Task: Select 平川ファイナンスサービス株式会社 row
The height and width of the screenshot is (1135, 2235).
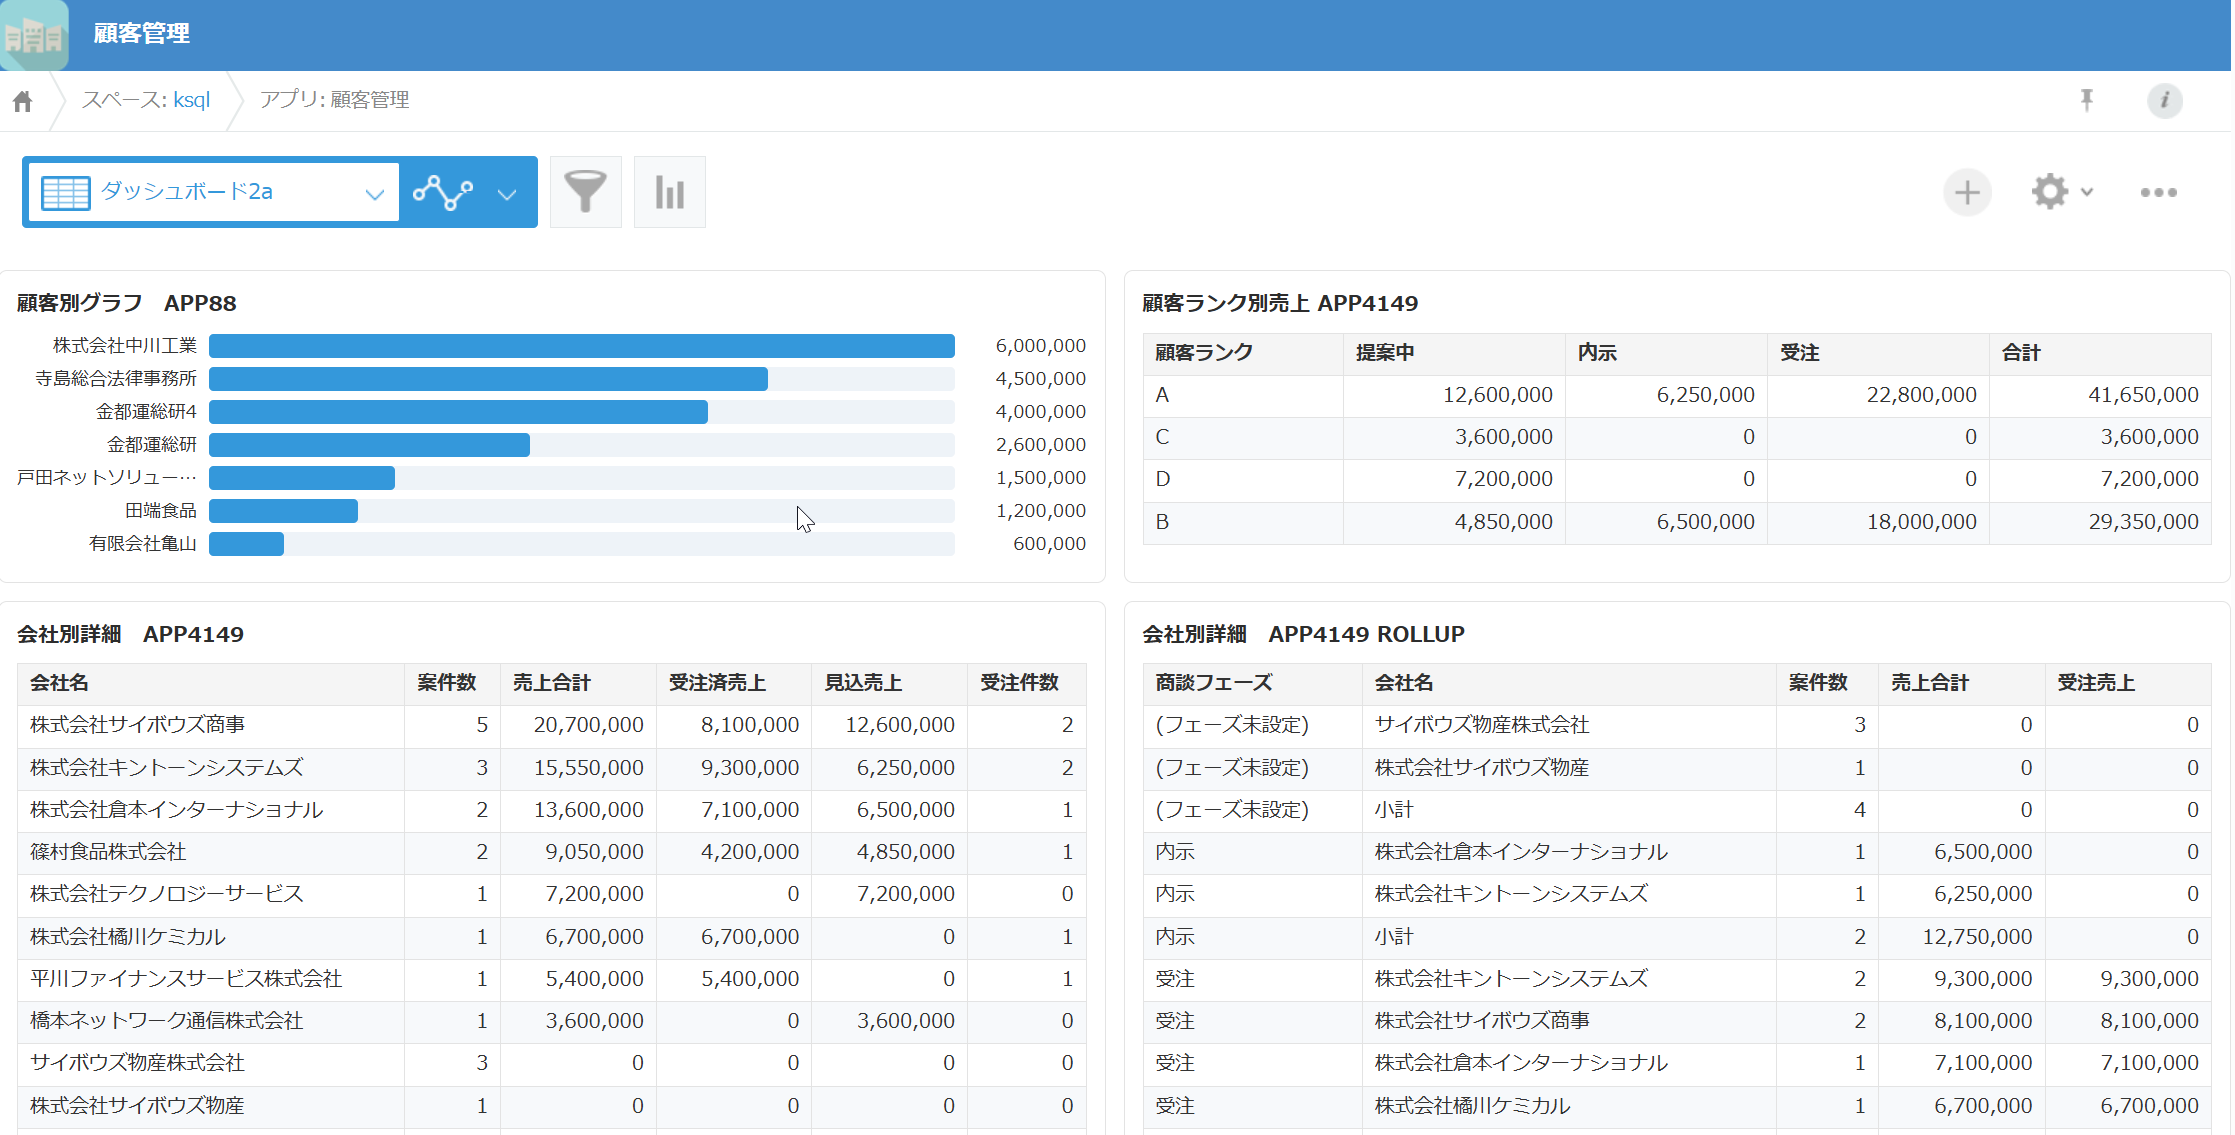Action: coord(552,980)
